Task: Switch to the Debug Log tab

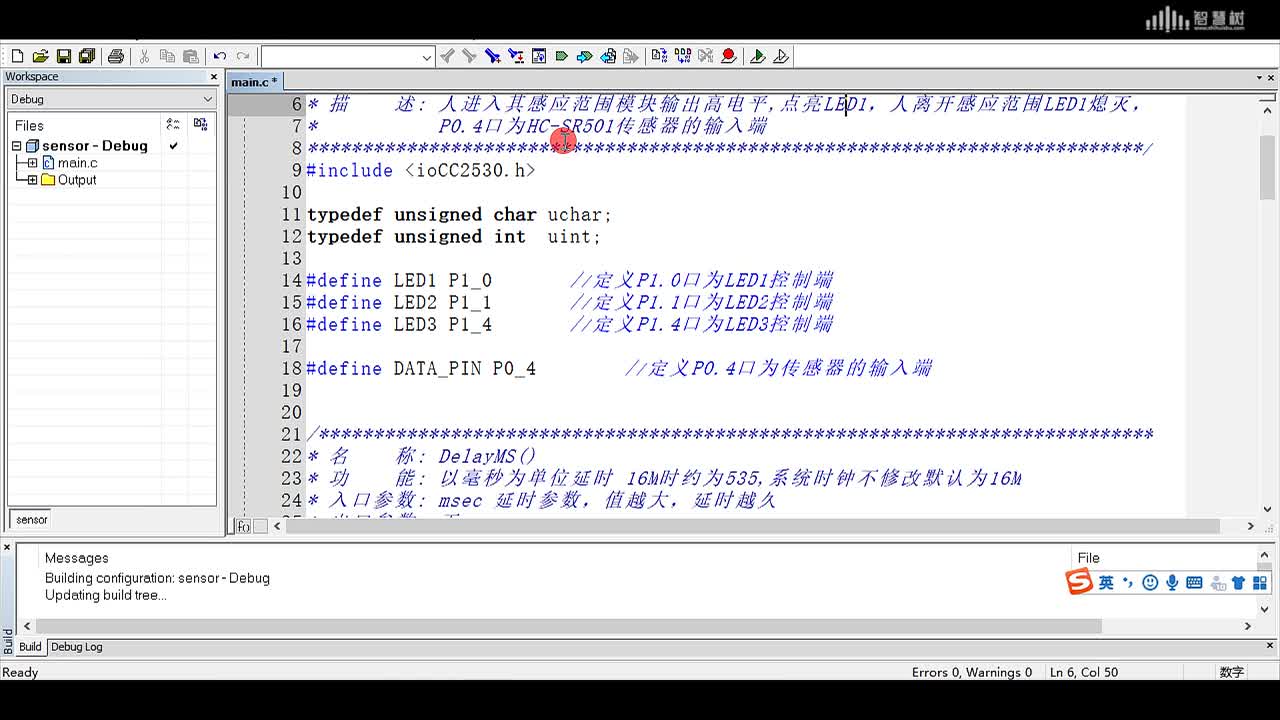Action: pos(77,647)
